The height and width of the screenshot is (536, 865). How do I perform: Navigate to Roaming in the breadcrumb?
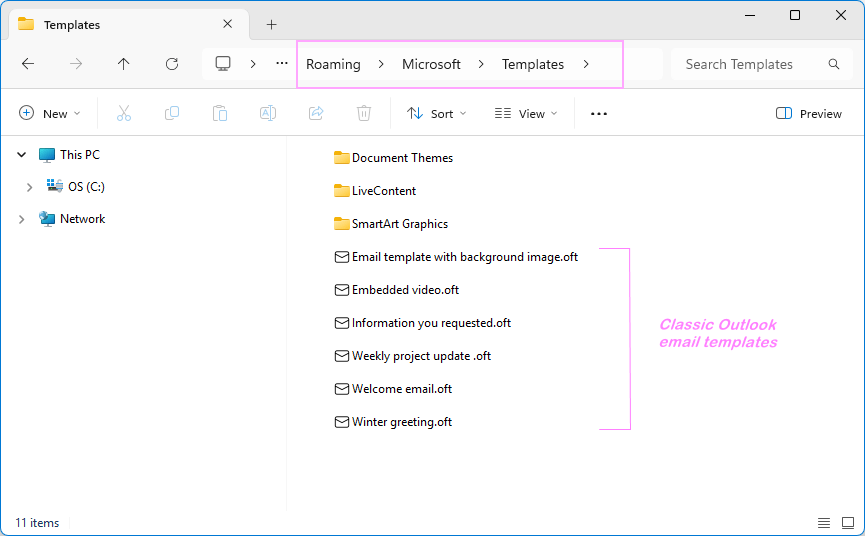click(333, 65)
